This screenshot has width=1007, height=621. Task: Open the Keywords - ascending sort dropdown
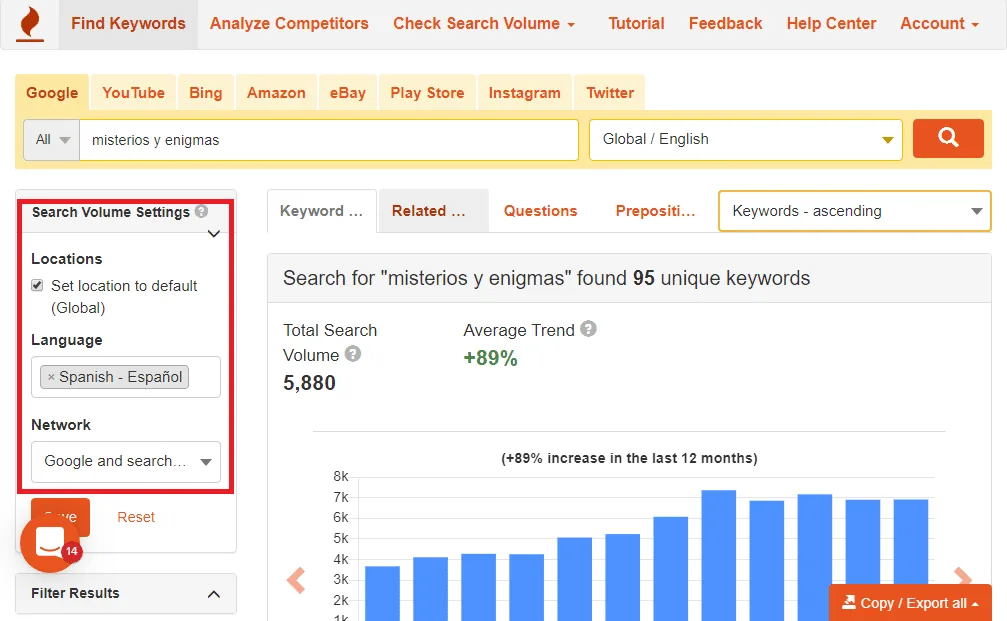[855, 211]
